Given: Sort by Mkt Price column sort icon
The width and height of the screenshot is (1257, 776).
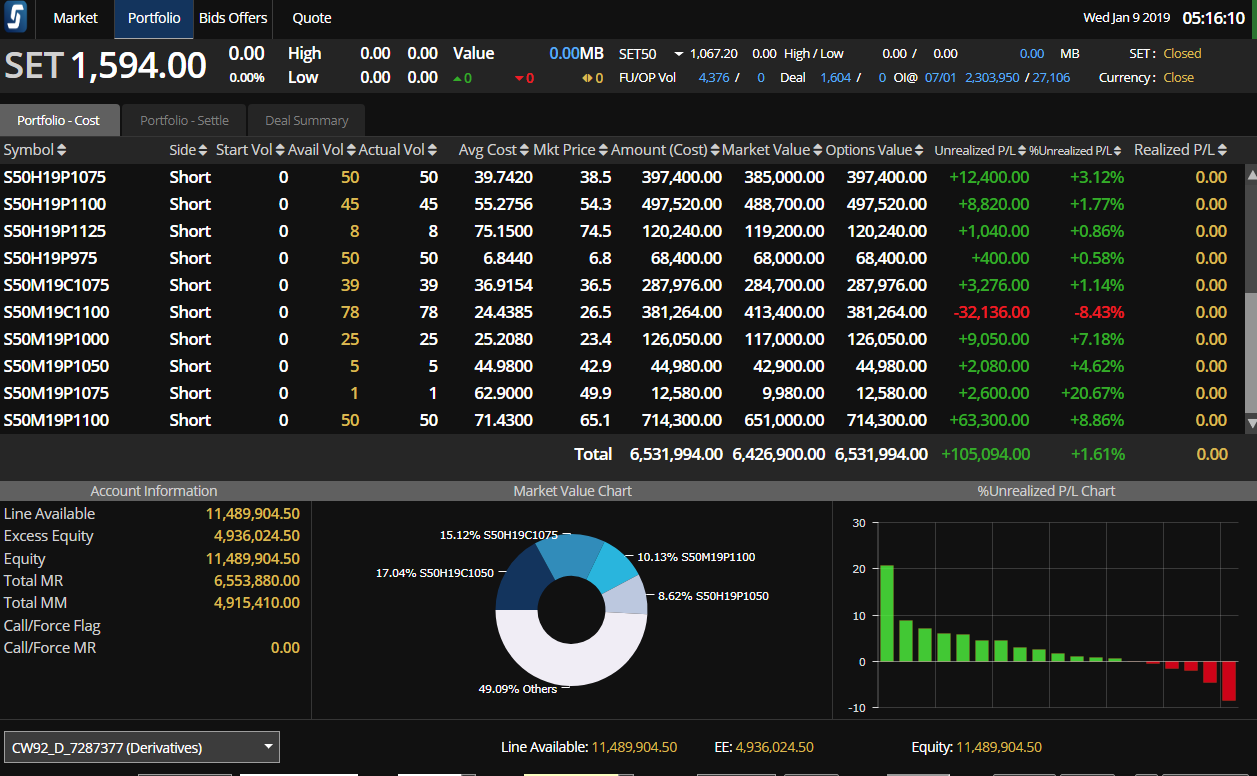Looking at the screenshot, I should coord(604,150).
